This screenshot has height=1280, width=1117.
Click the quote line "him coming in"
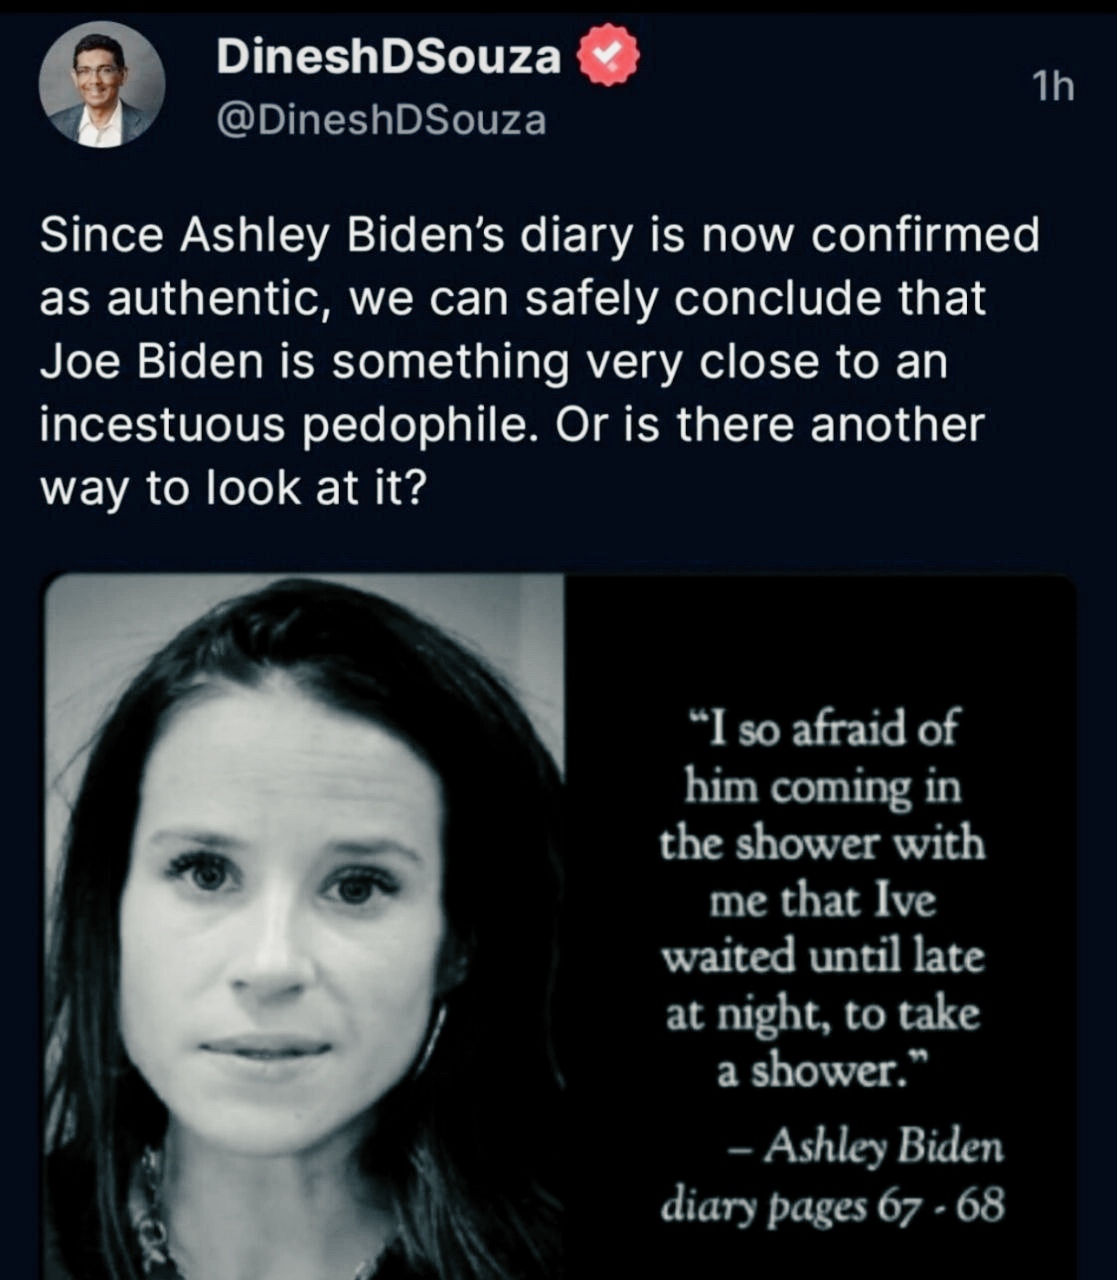(822, 787)
